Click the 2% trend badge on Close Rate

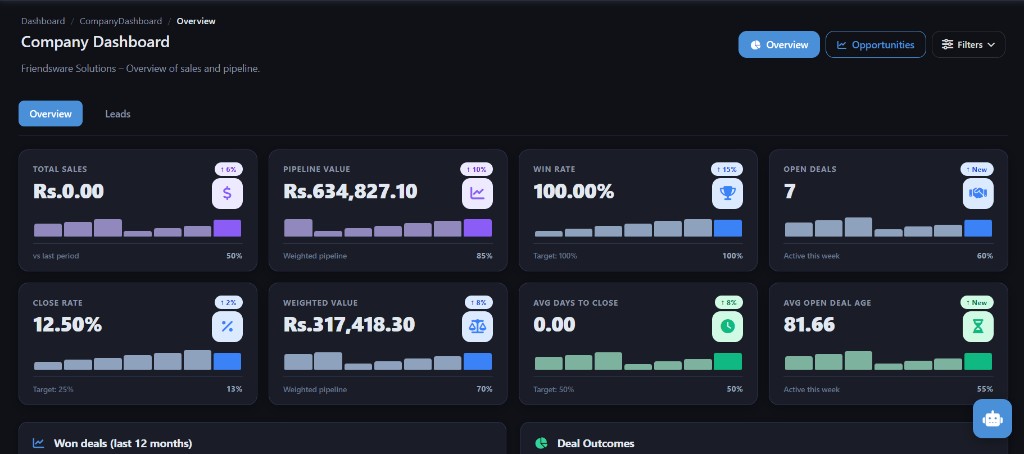tap(229, 302)
